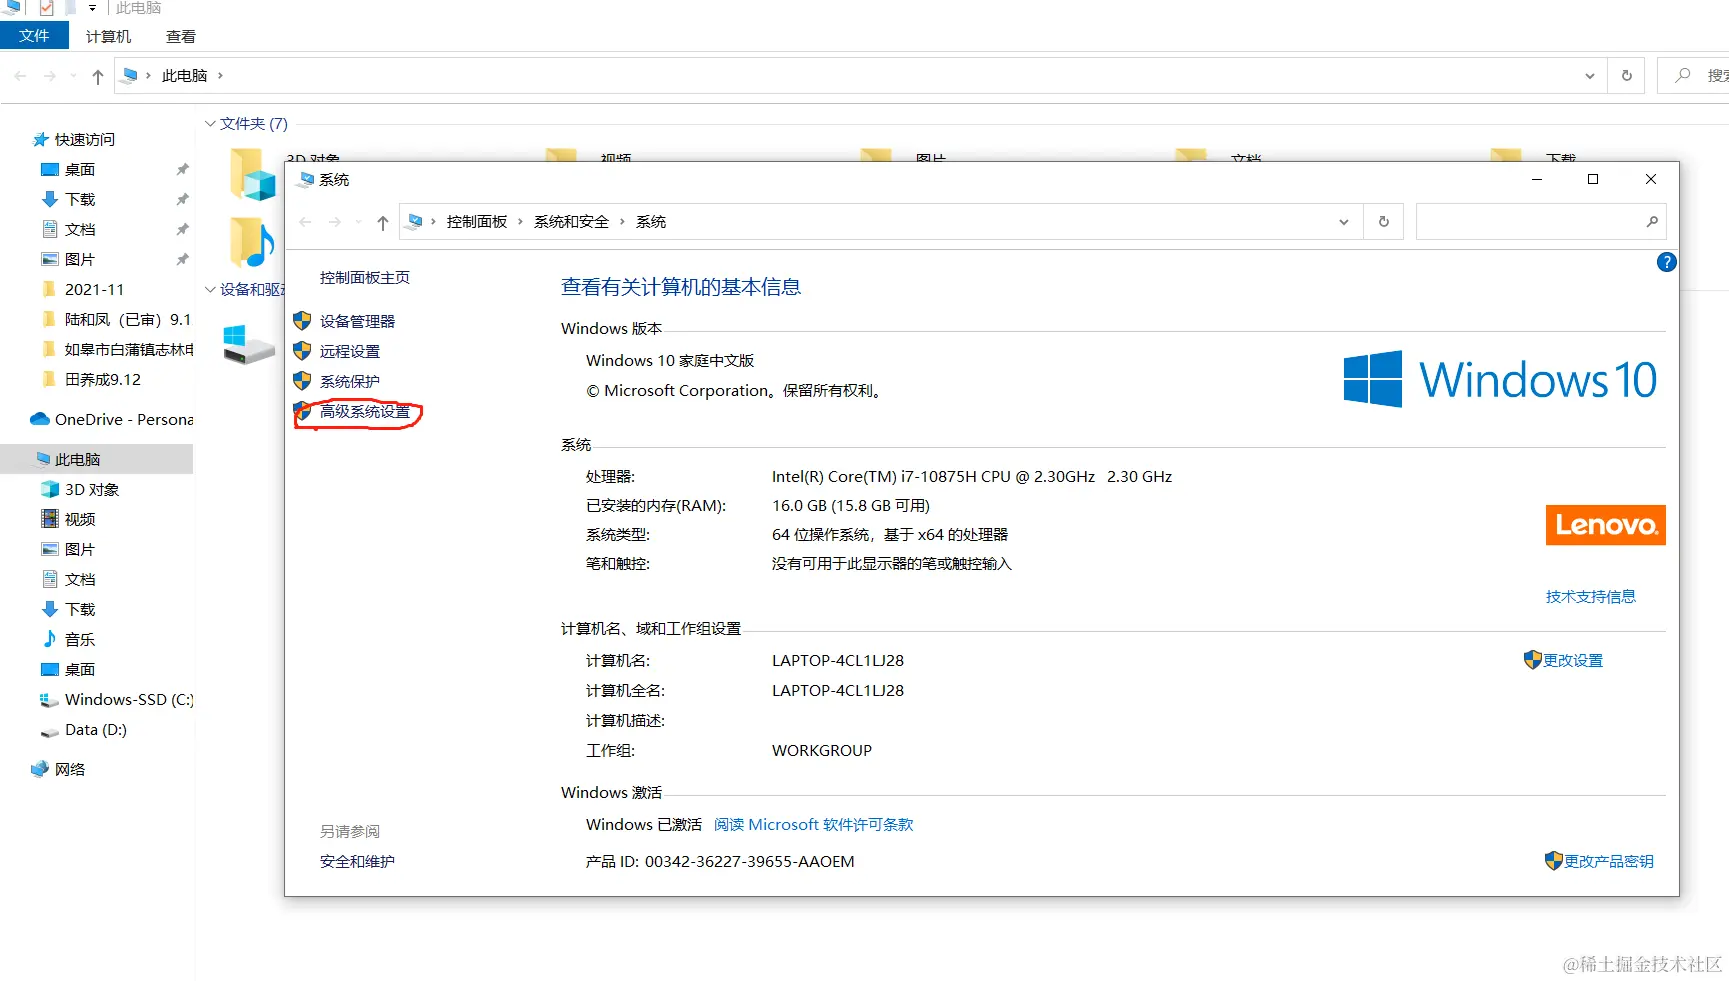Open address history dropdown in System window

point(1344,222)
